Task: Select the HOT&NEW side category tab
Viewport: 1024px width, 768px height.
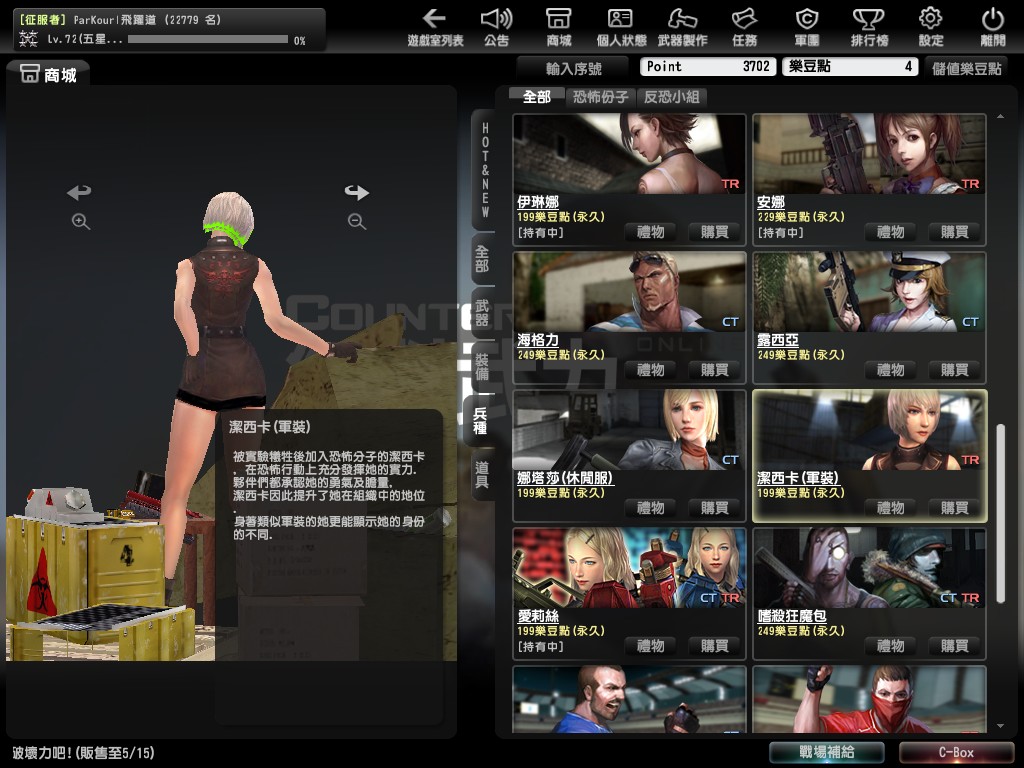Action: pyautogui.click(x=484, y=170)
